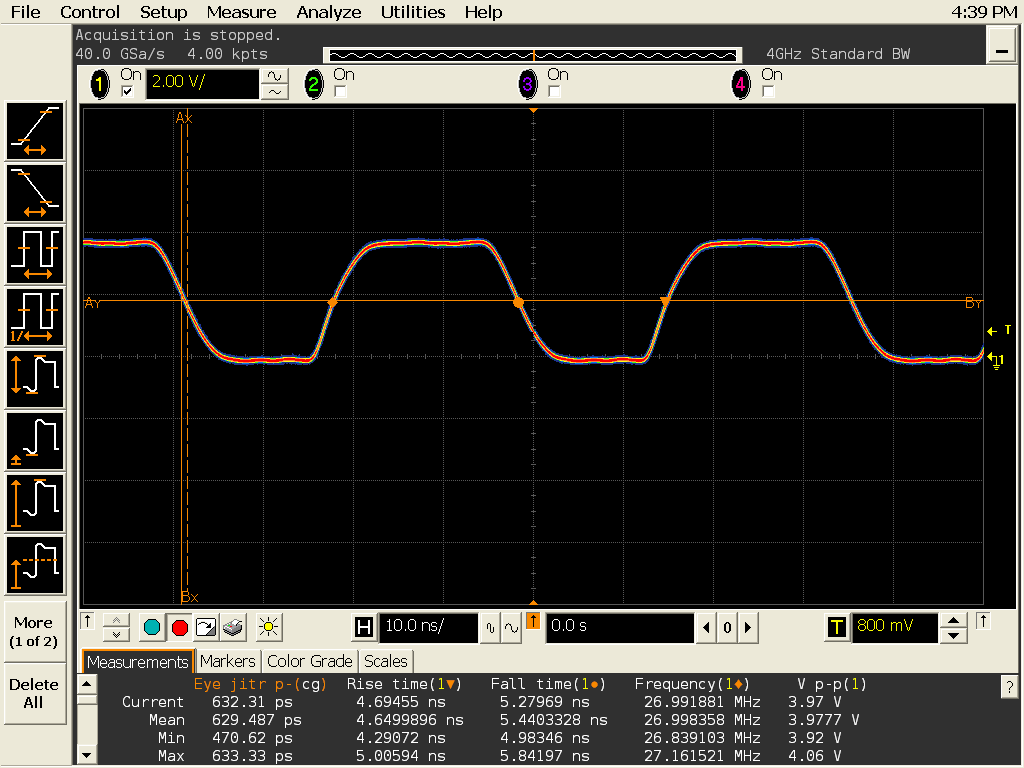Image resolution: width=1024 pixels, height=768 pixels.
Task: Open the Measure menu
Action: [x=241, y=12]
